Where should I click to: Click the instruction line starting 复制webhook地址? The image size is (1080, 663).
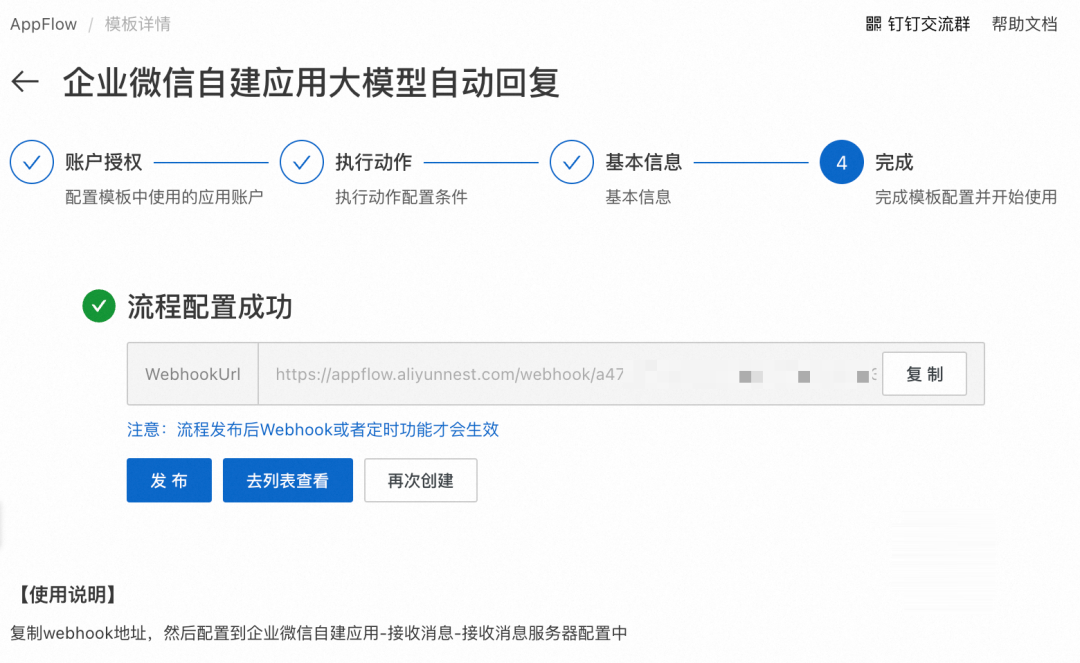click(319, 633)
